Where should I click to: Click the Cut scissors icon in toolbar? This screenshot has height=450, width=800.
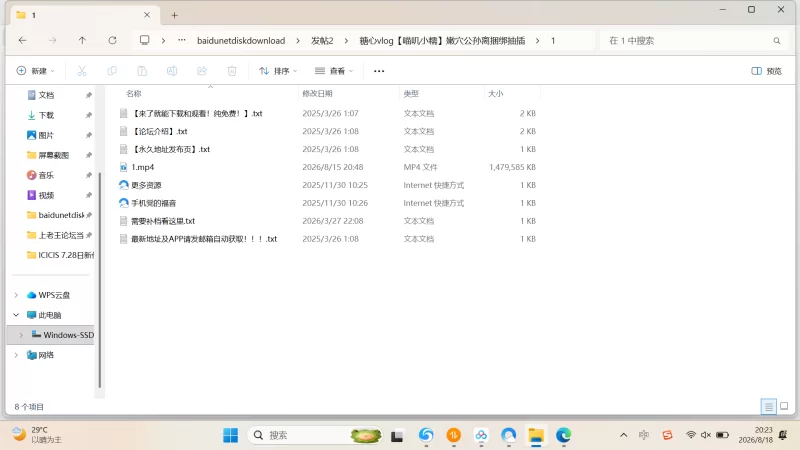click(x=82, y=71)
